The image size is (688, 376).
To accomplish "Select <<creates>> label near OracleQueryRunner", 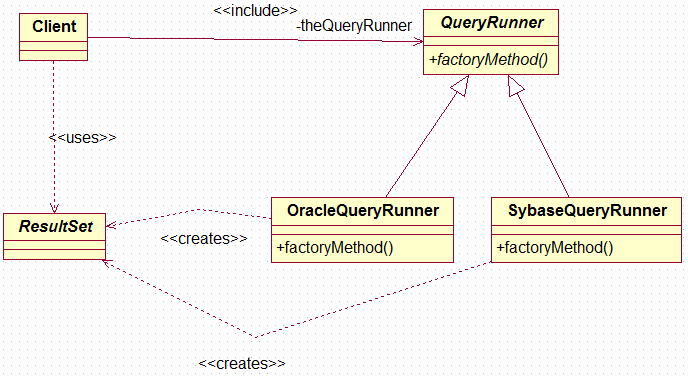I will [204, 239].
